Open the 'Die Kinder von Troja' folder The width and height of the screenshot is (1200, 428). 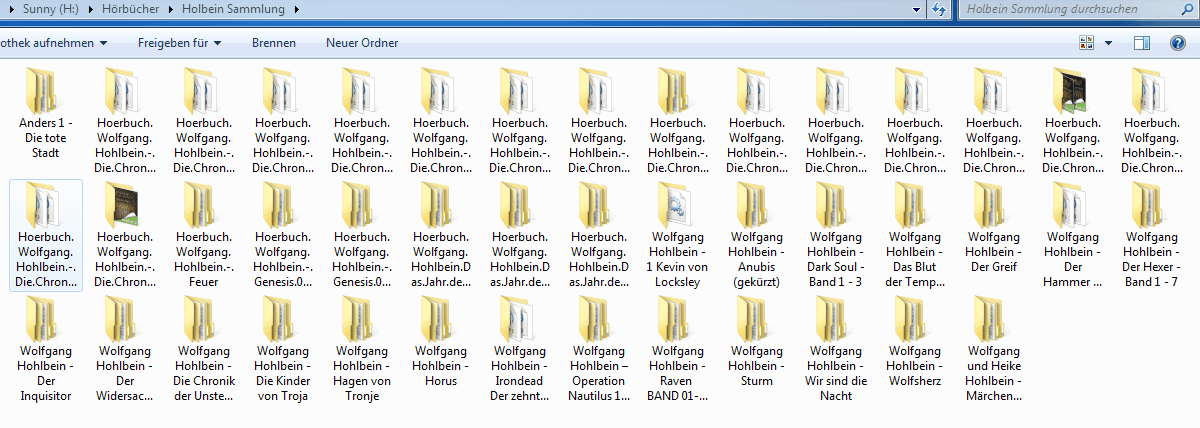(x=282, y=350)
